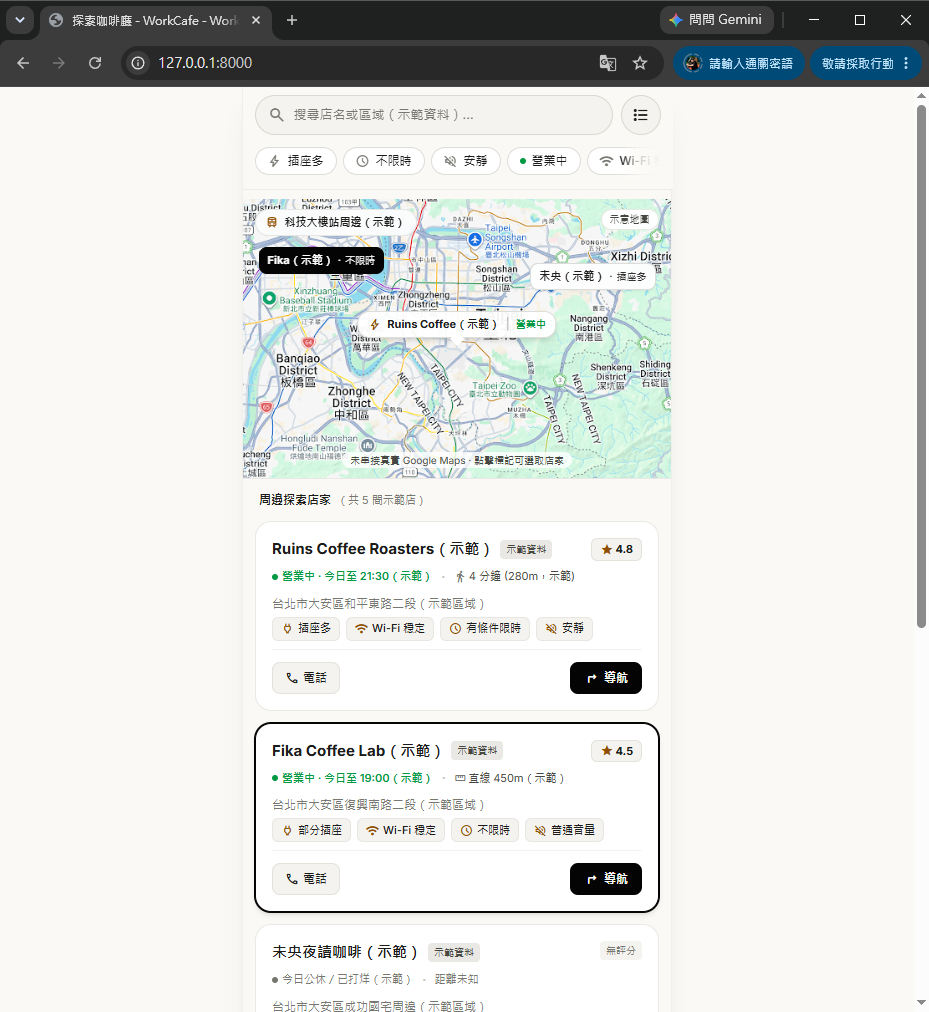Click 插座多 tag on Ruins Coffee card
The width and height of the screenshot is (929, 1012).
point(306,628)
